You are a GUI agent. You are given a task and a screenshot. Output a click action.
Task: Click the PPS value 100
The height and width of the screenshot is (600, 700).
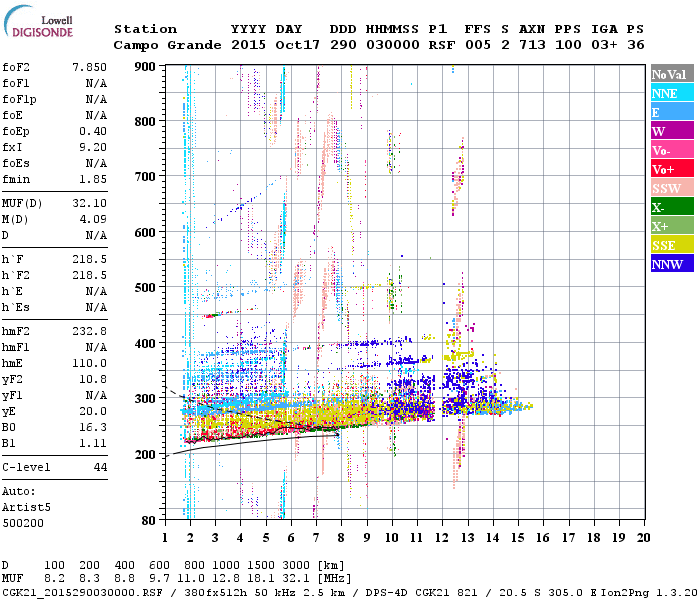pos(568,45)
